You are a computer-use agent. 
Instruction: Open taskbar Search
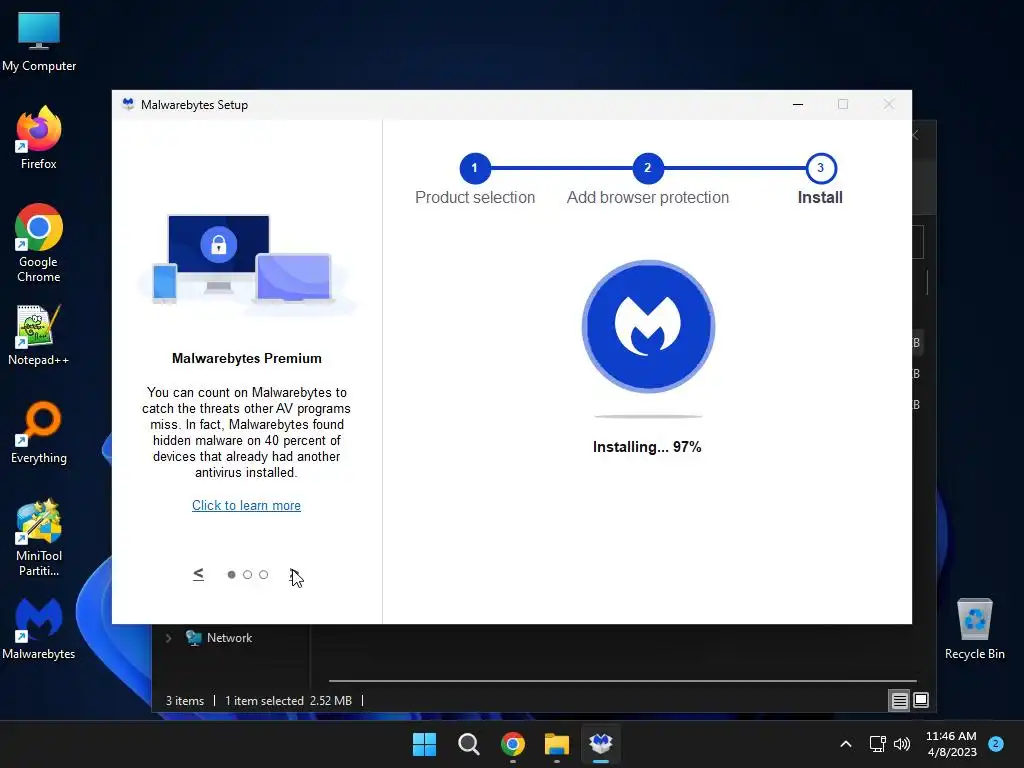(468, 744)
